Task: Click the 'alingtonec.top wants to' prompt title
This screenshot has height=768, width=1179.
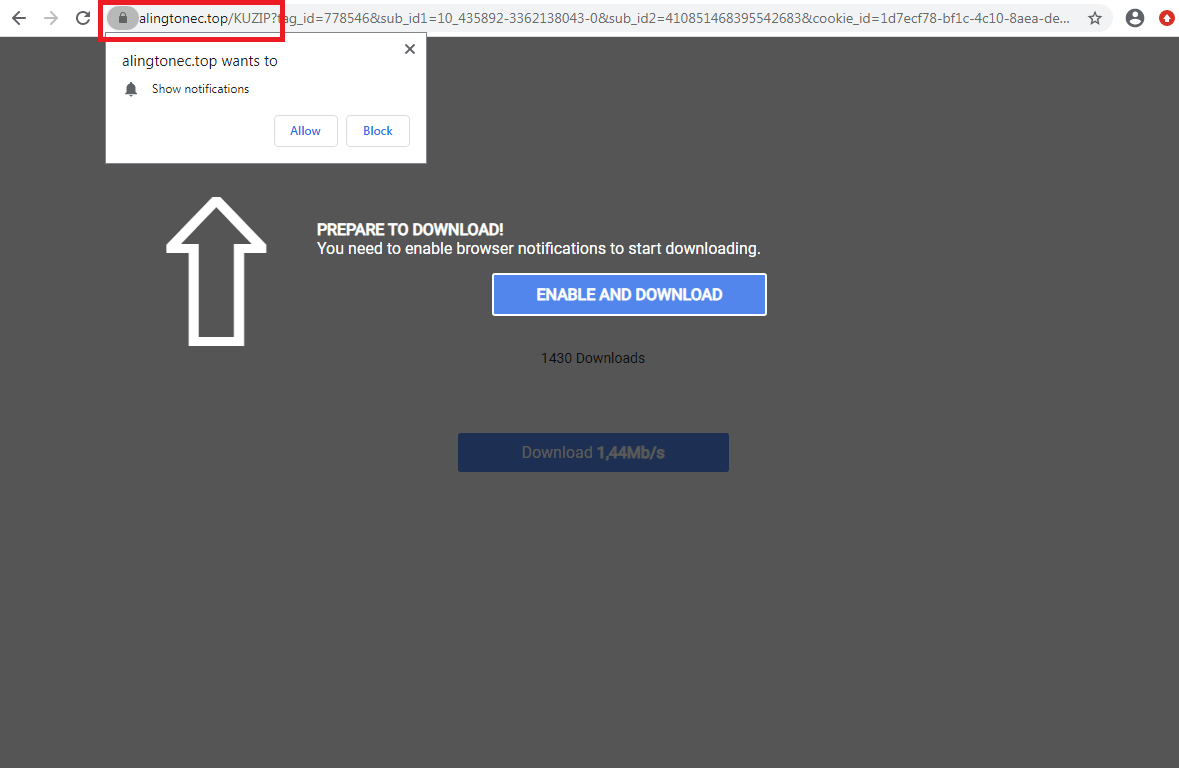Action: [x=200, y=61]
